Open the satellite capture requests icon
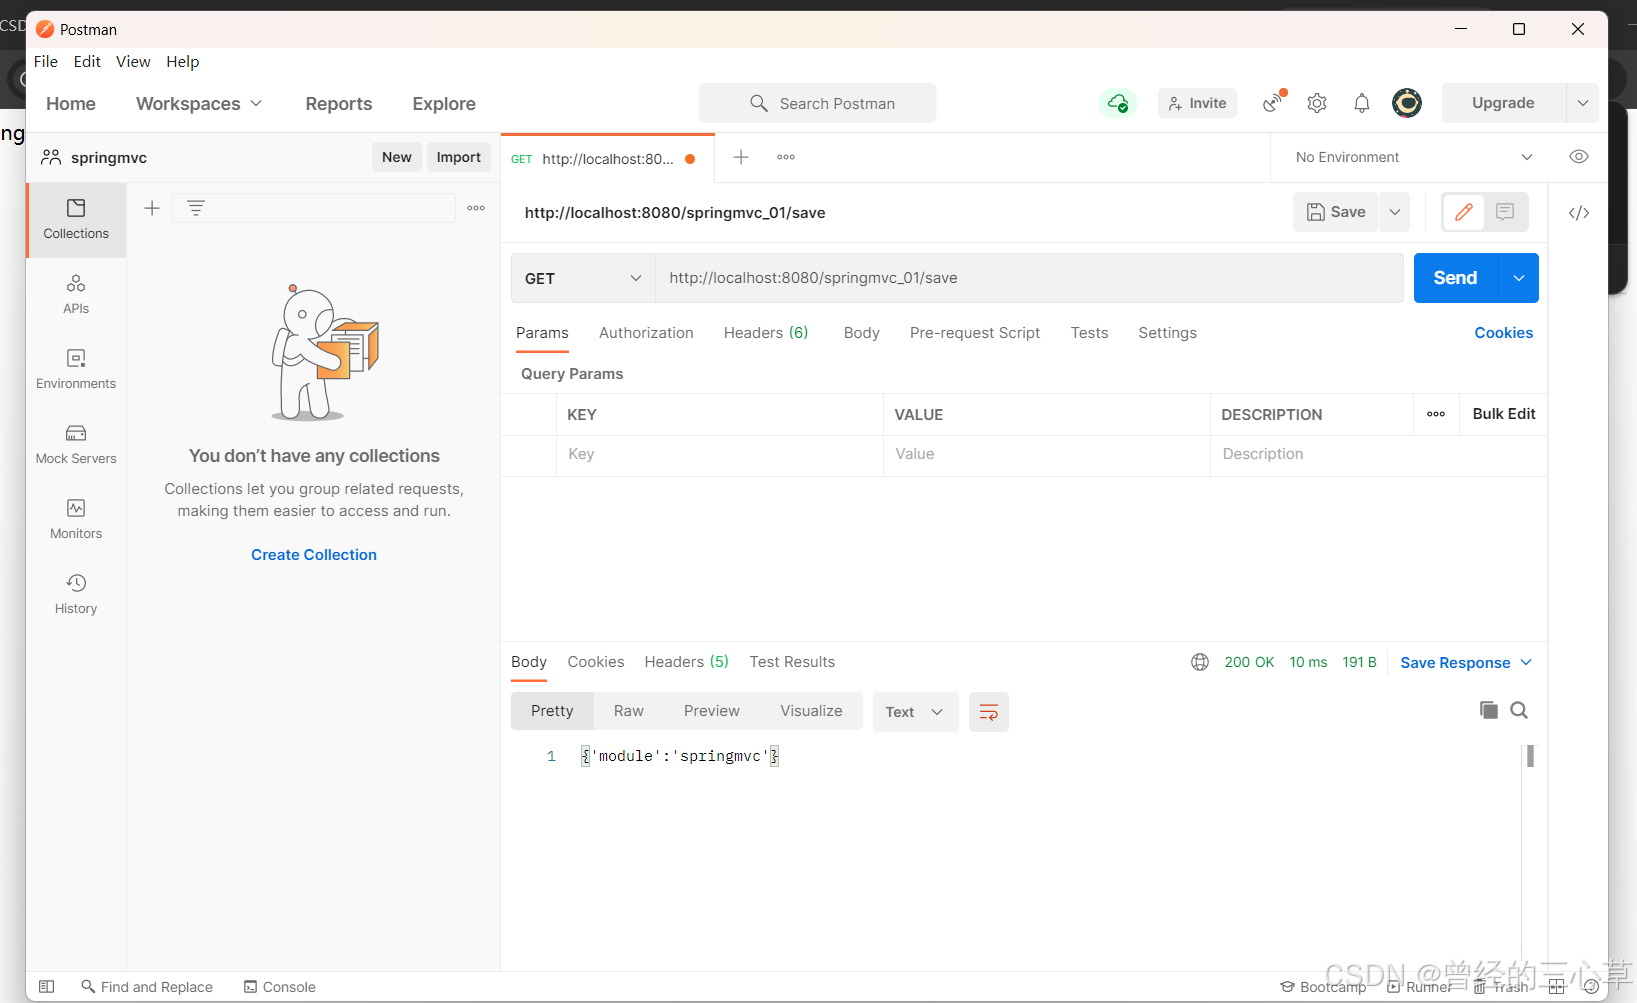The height and width of the screenshot is (1003, 1637). pyautogui.click(x=1273, y=102)
